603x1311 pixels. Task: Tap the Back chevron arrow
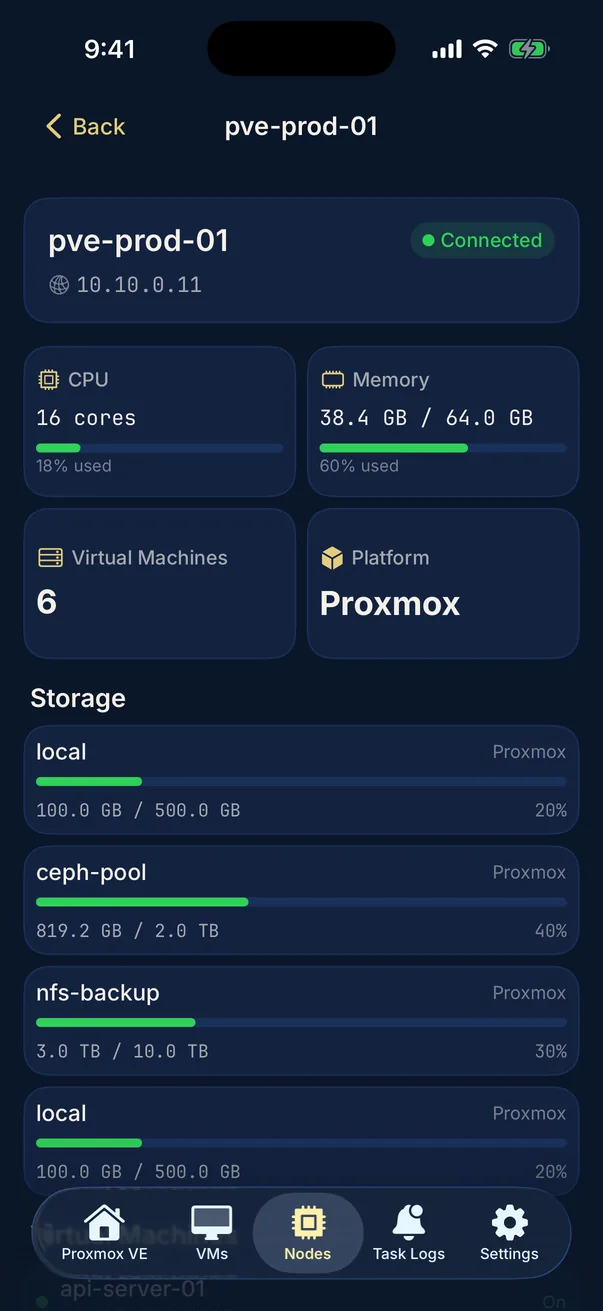pyautogui.click(x=54, y=126)
